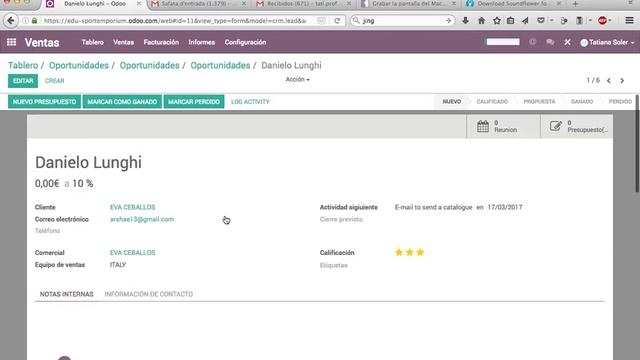This screenshot has width=640, height=360.
Task: Set the rating to two stars
Action: coord(409,252)
